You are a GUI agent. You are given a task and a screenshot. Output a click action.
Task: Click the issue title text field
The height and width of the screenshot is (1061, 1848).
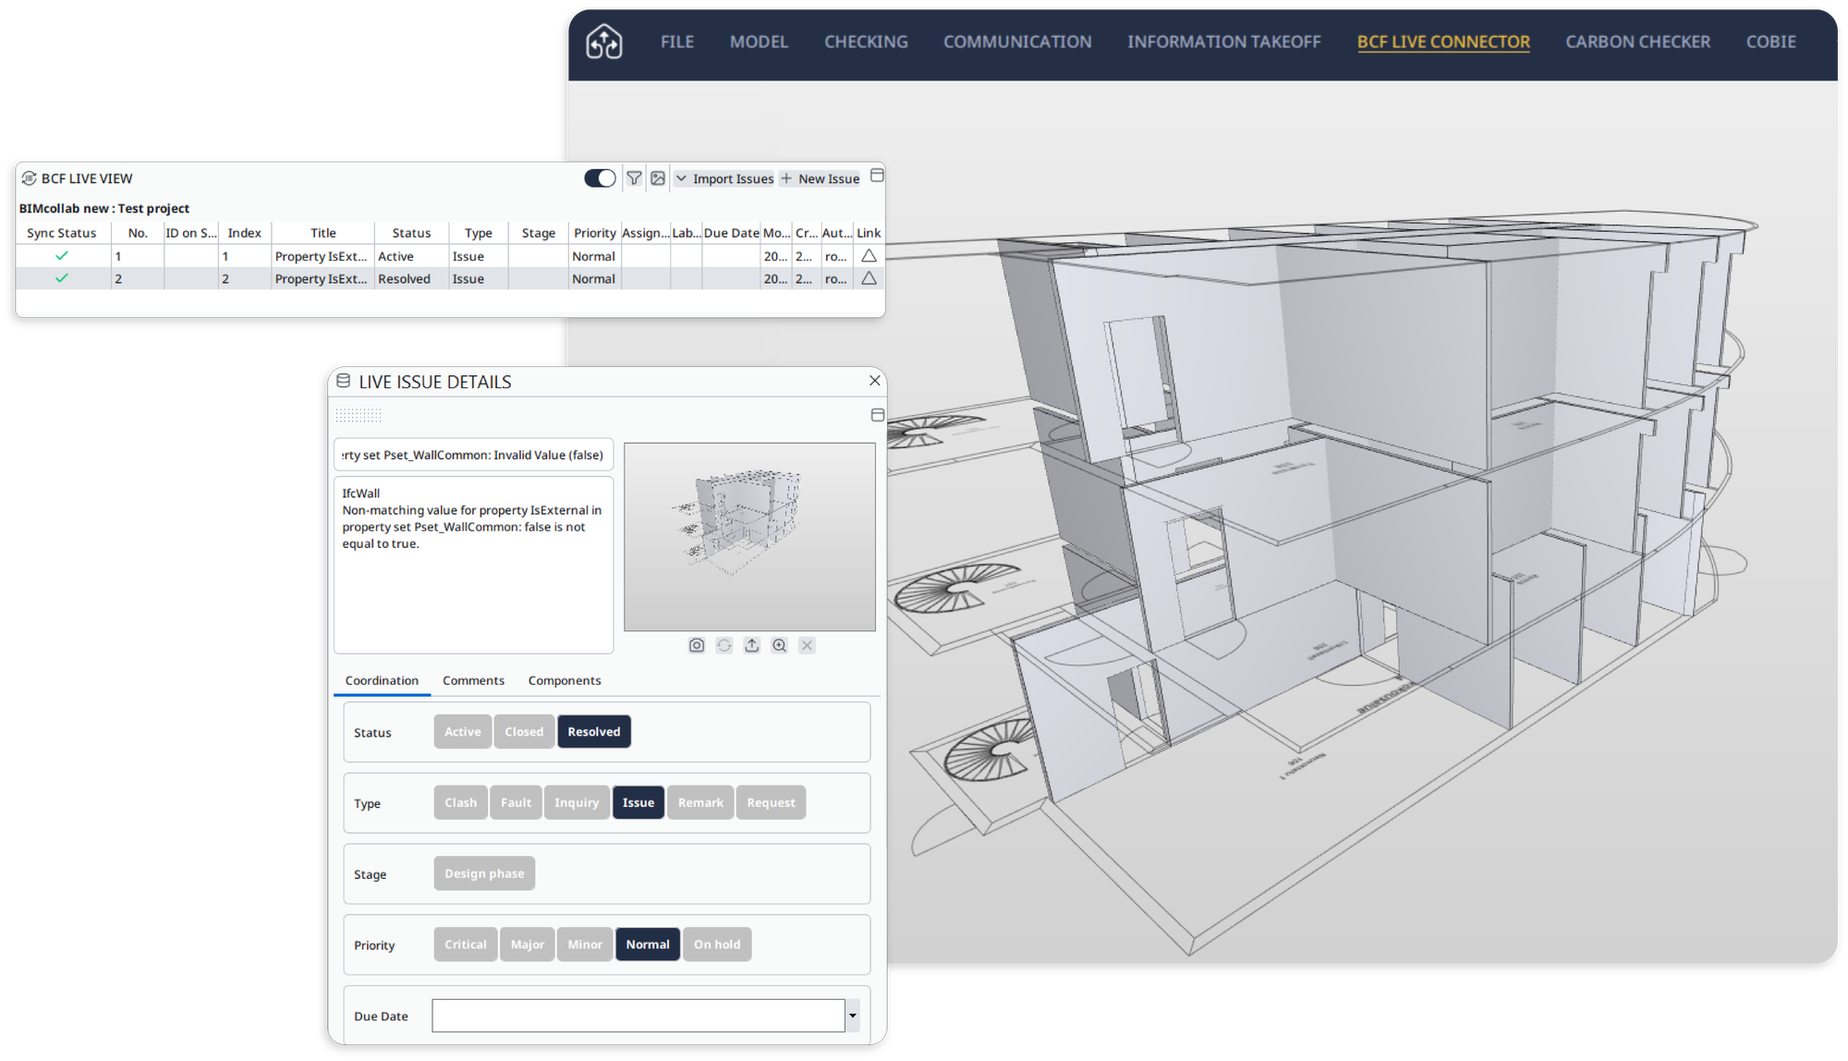[x=473, y=455]
